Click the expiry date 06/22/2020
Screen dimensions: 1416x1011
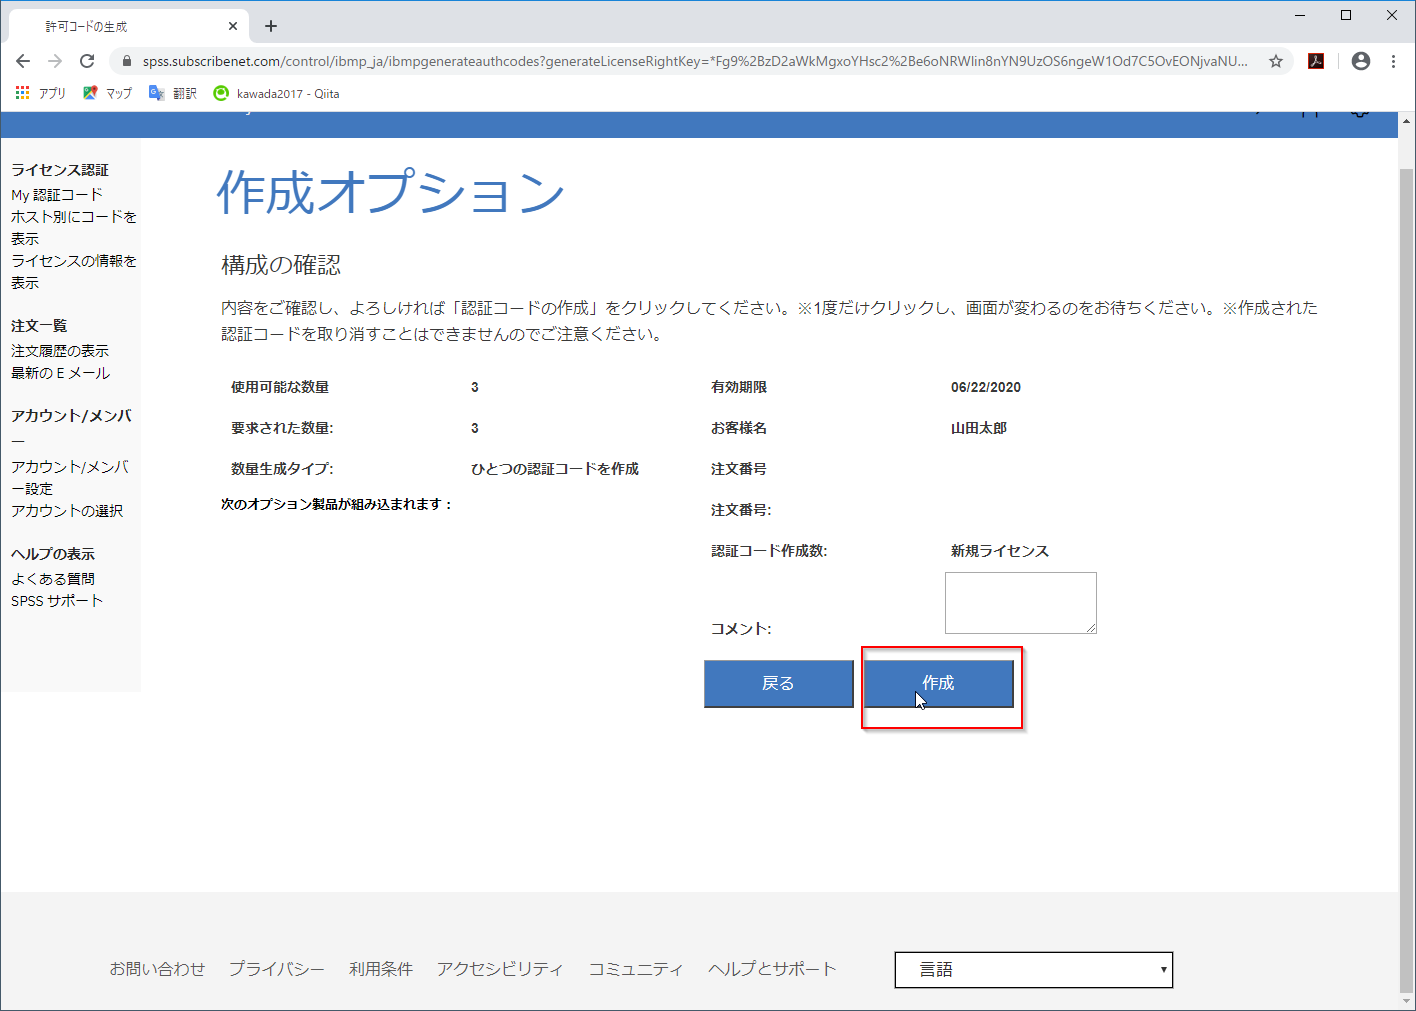point(986,387)
